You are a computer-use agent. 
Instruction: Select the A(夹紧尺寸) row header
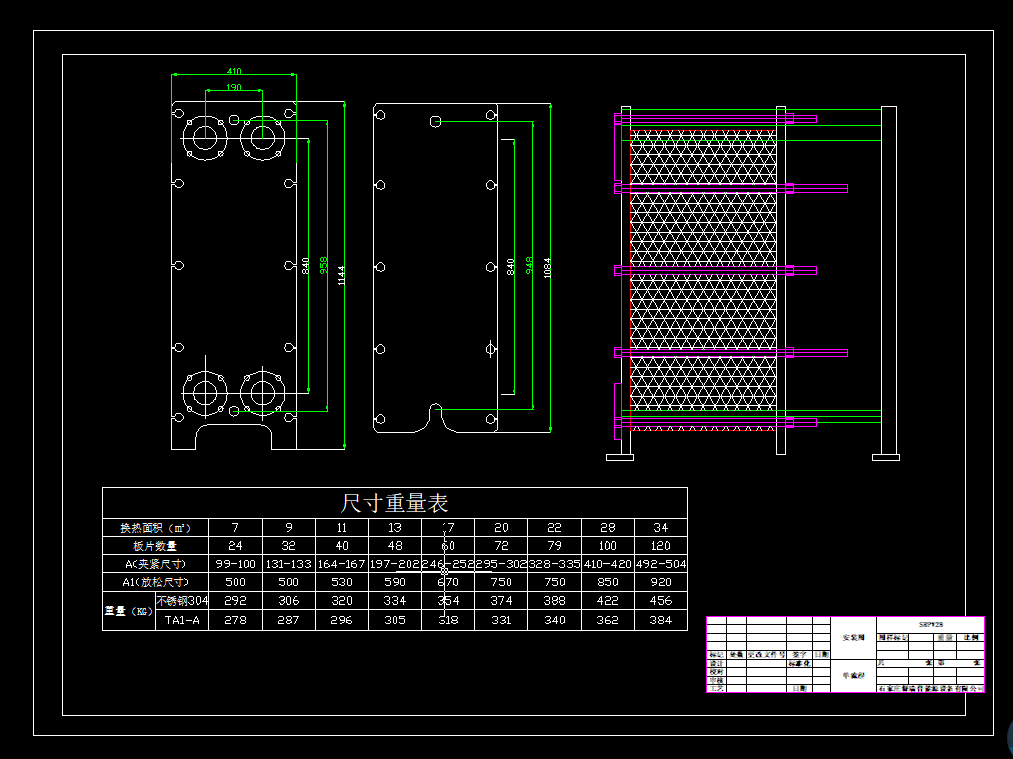tap(155, 564)
